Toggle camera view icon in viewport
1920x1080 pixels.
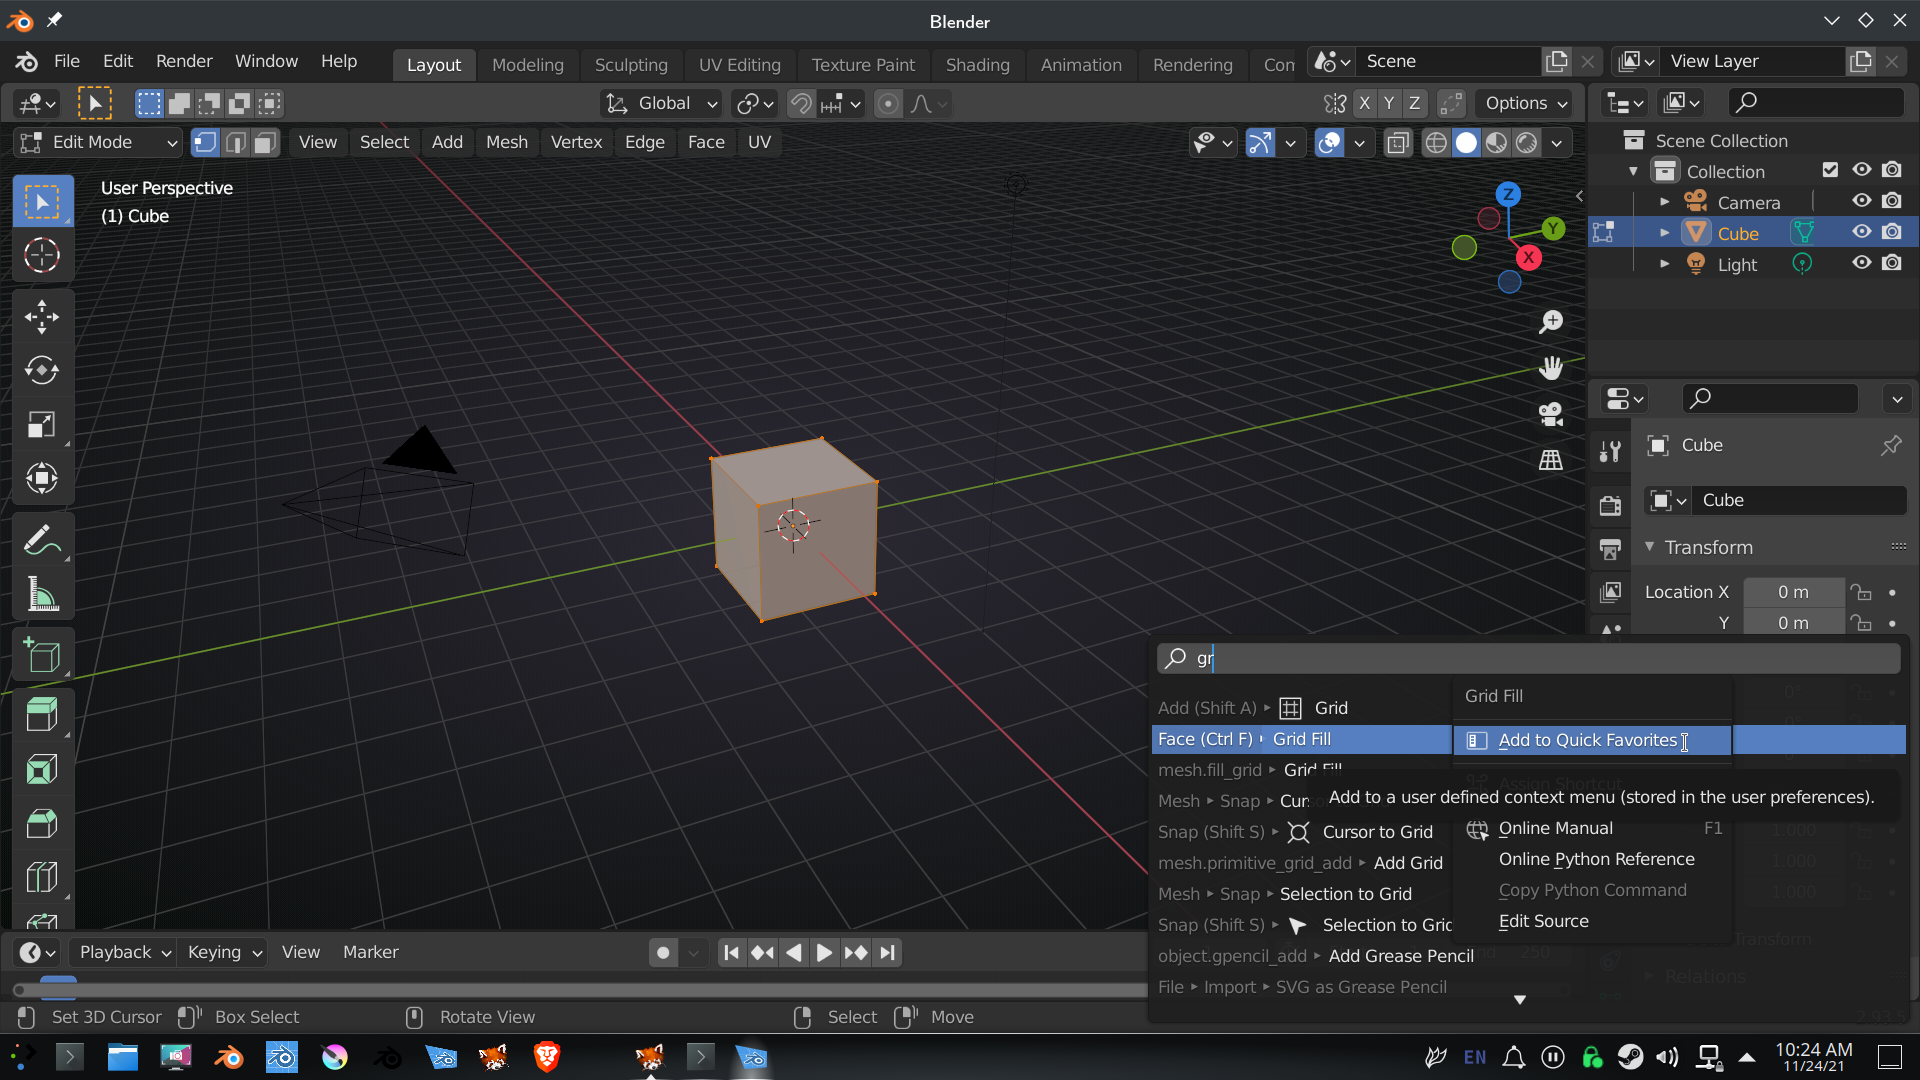pyautogui.click(x=1550, y=414)
